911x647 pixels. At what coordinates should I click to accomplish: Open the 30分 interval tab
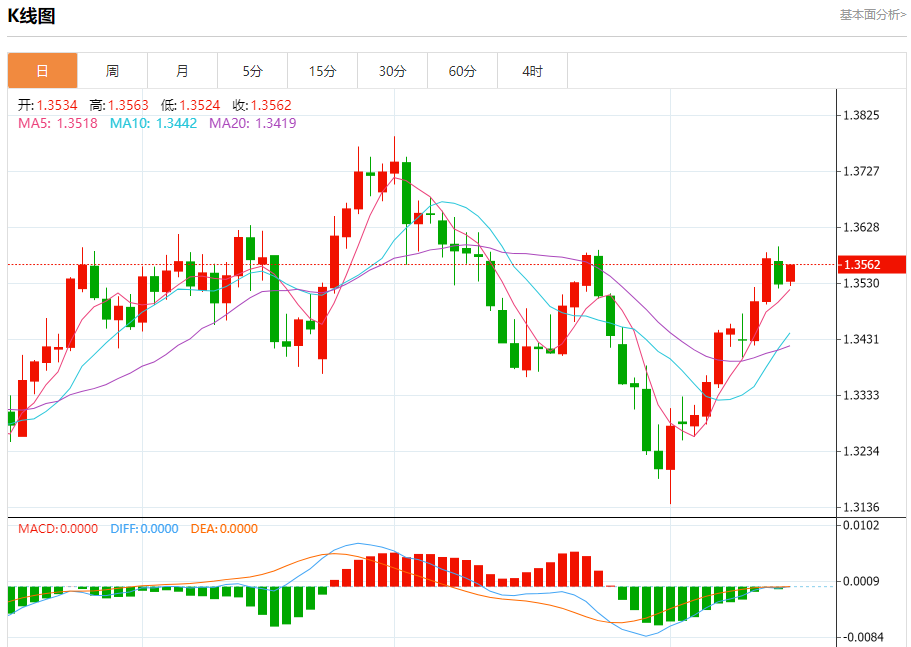[x=392, y=71]
